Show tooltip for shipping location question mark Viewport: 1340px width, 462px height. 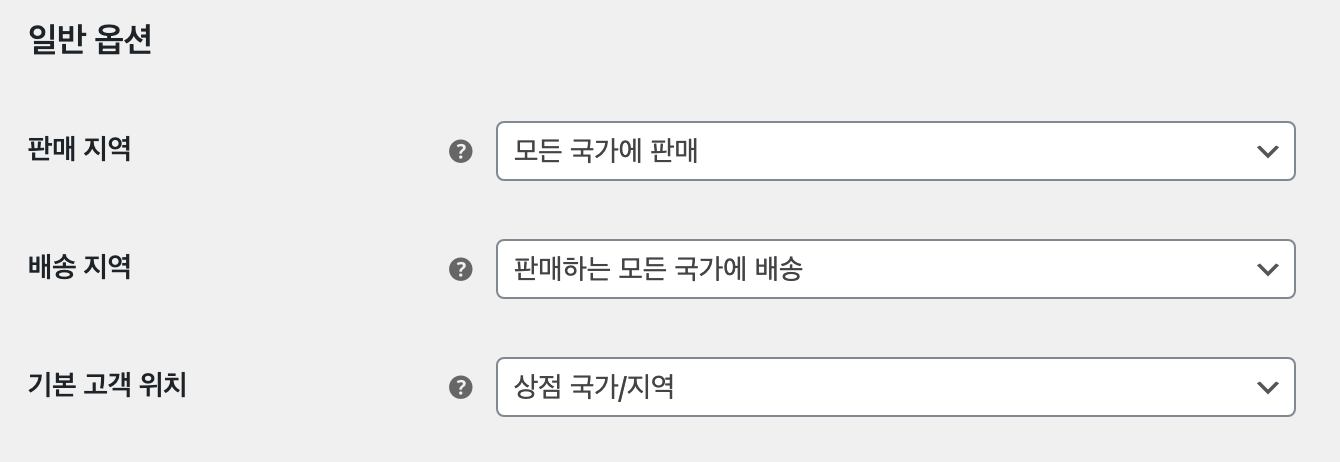[460, 269]
